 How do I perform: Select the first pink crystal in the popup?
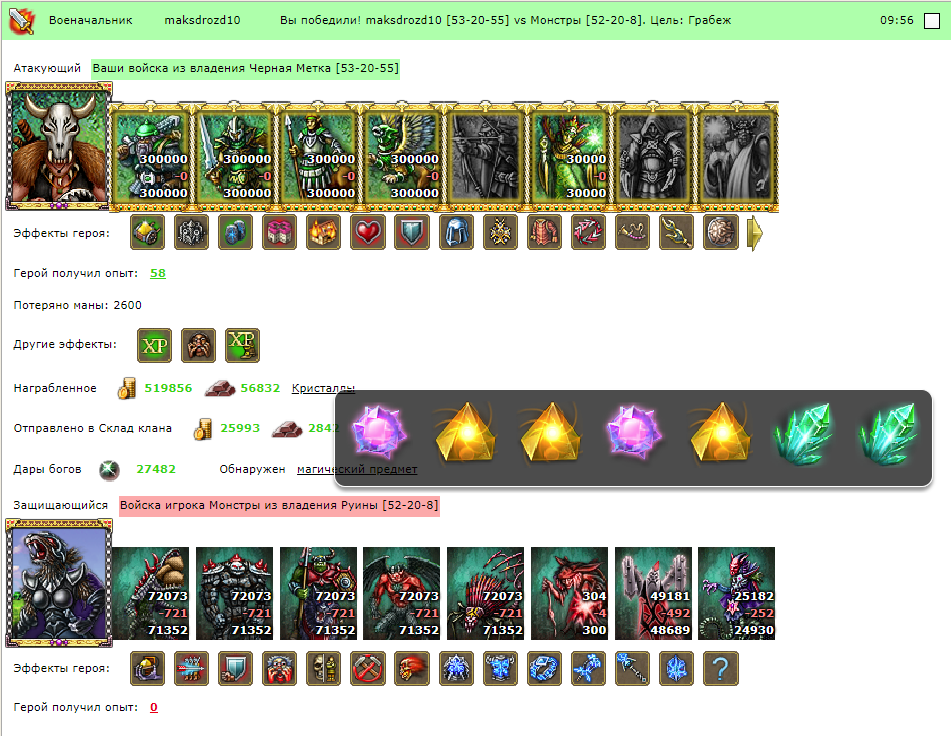[379, 432]
